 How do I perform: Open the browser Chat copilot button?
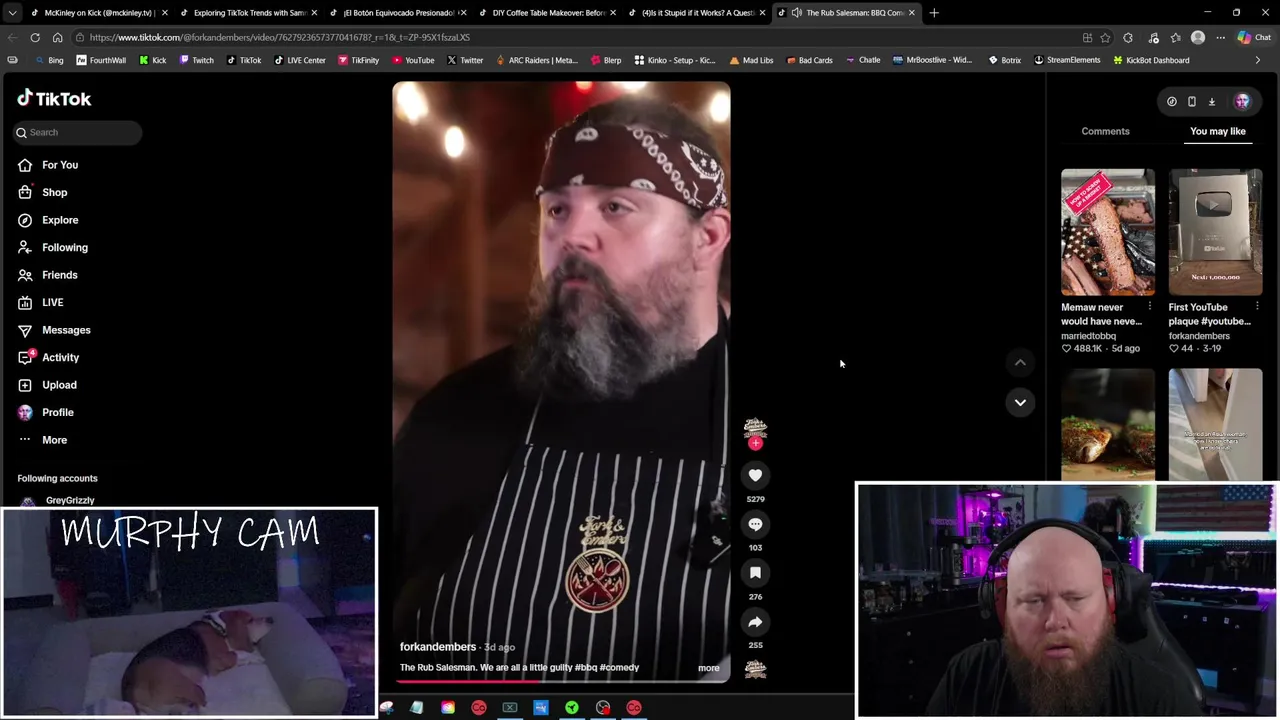pyautogui.click(x=1253, y=37)
